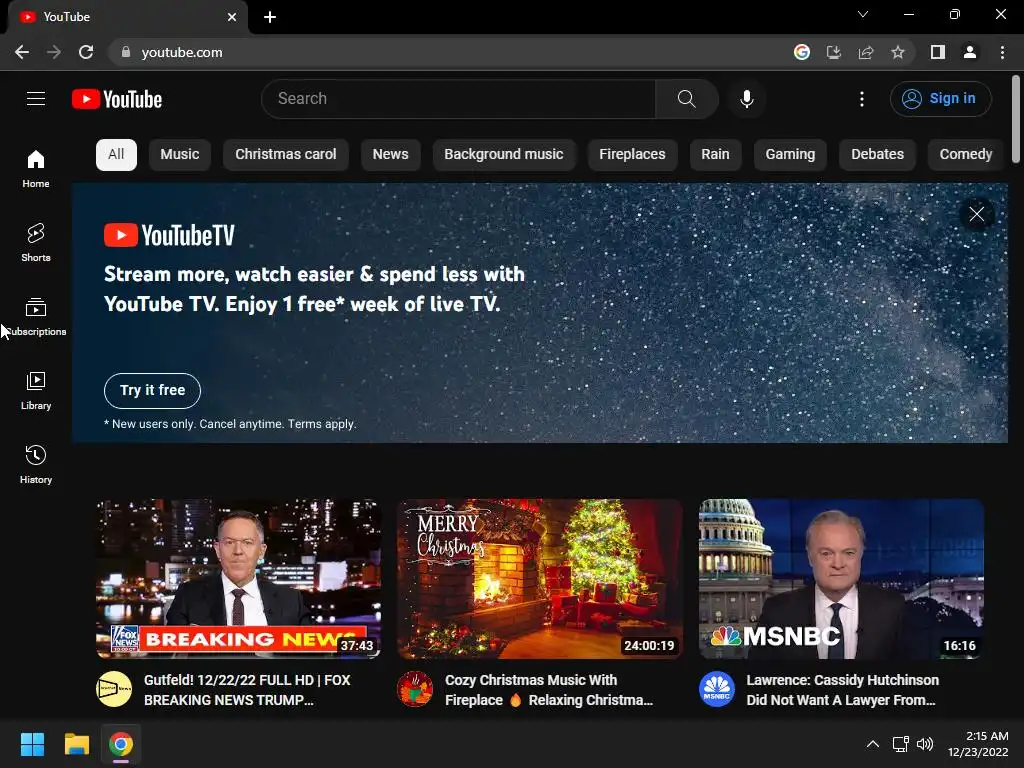Start voice search with microphone icon
Image resolution: width=1024 pixels, height=768 pixels.
coord(746,99)
